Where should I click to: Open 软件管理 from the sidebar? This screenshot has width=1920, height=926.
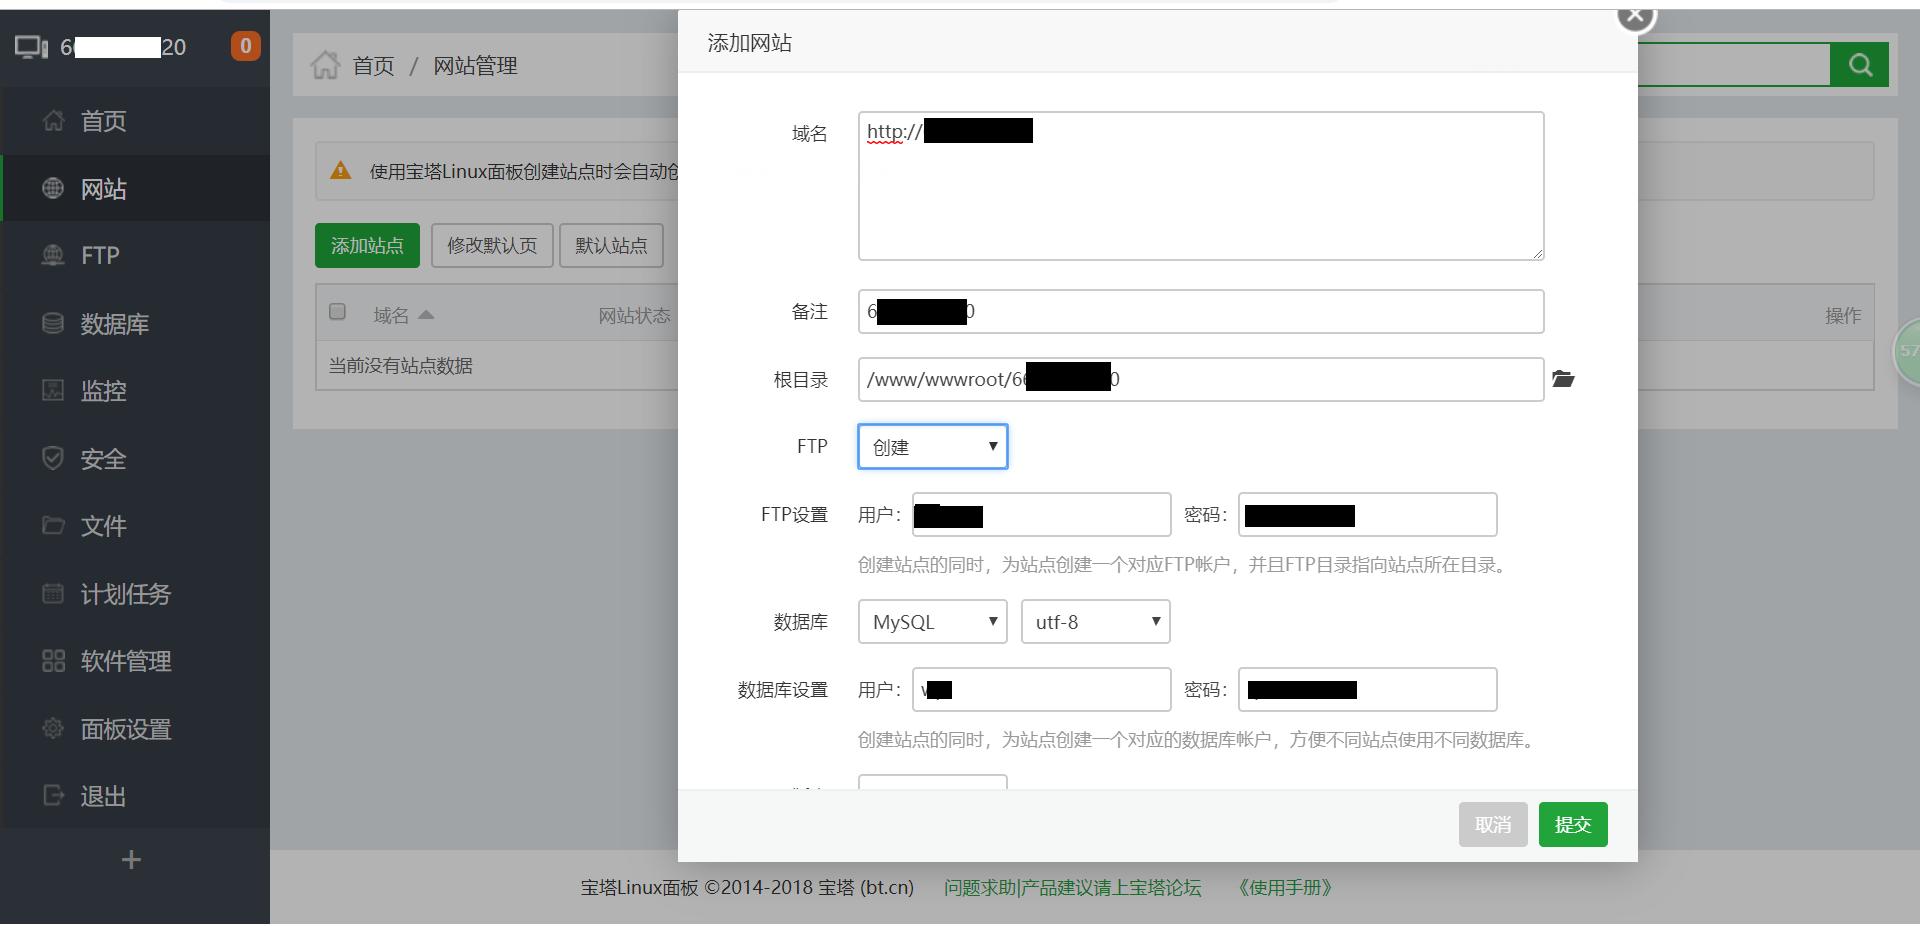[125, 661]
